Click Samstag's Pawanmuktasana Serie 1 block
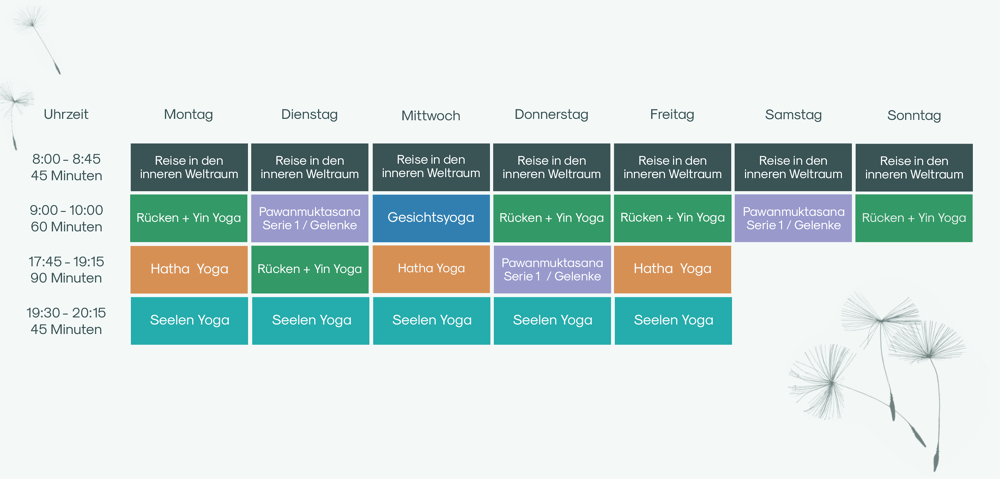 click(x=793, y=218)
